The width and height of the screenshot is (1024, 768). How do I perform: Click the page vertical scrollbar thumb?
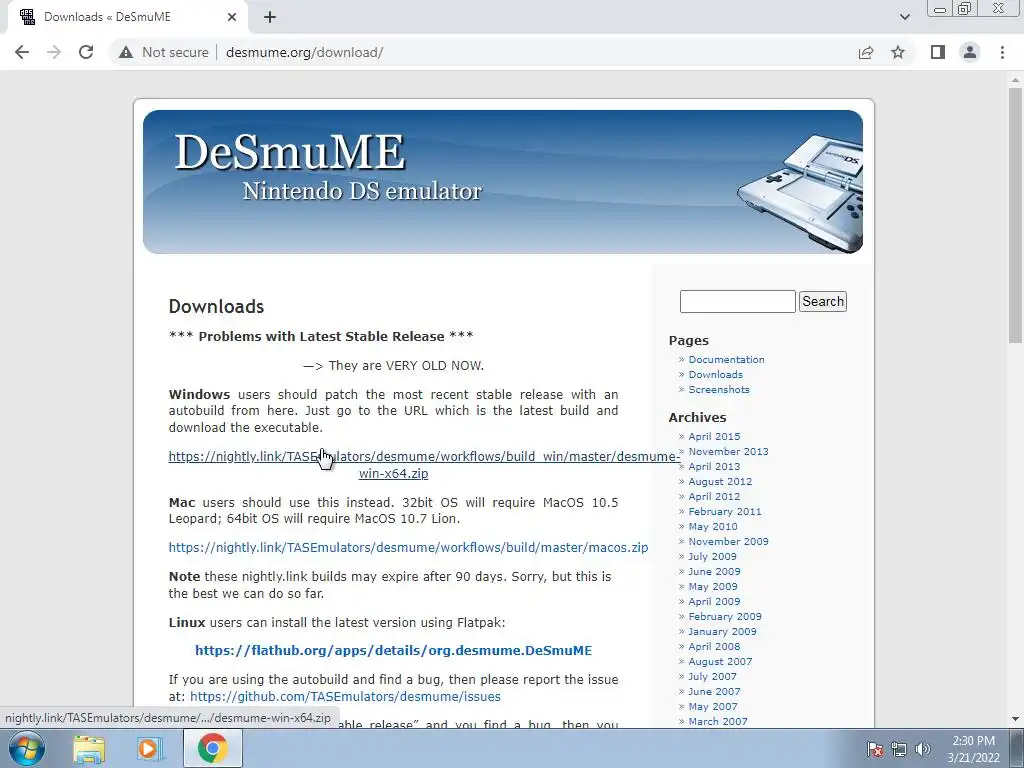click(1016, 216)
